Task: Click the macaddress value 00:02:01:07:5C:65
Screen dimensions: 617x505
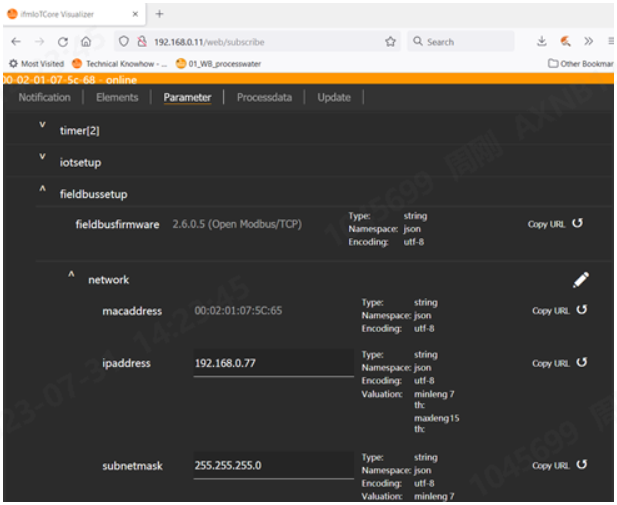Action: [238, 311]
